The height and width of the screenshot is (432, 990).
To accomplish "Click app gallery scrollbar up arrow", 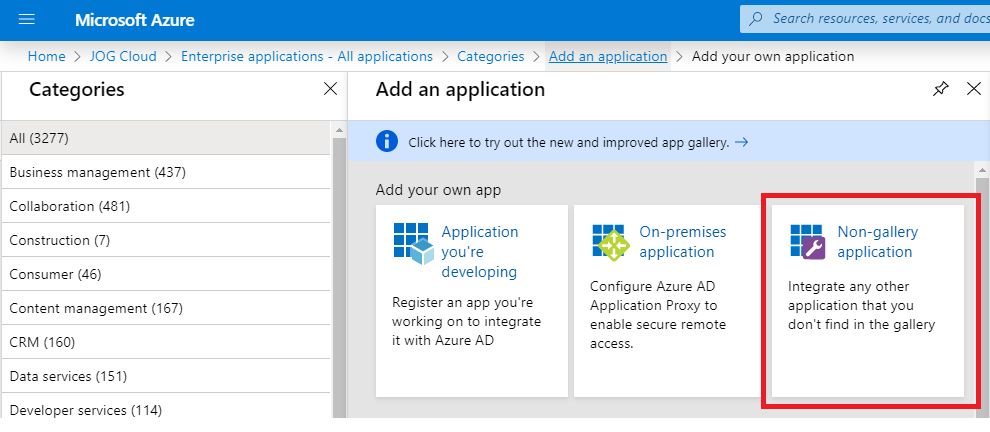I will coord(982,171).
